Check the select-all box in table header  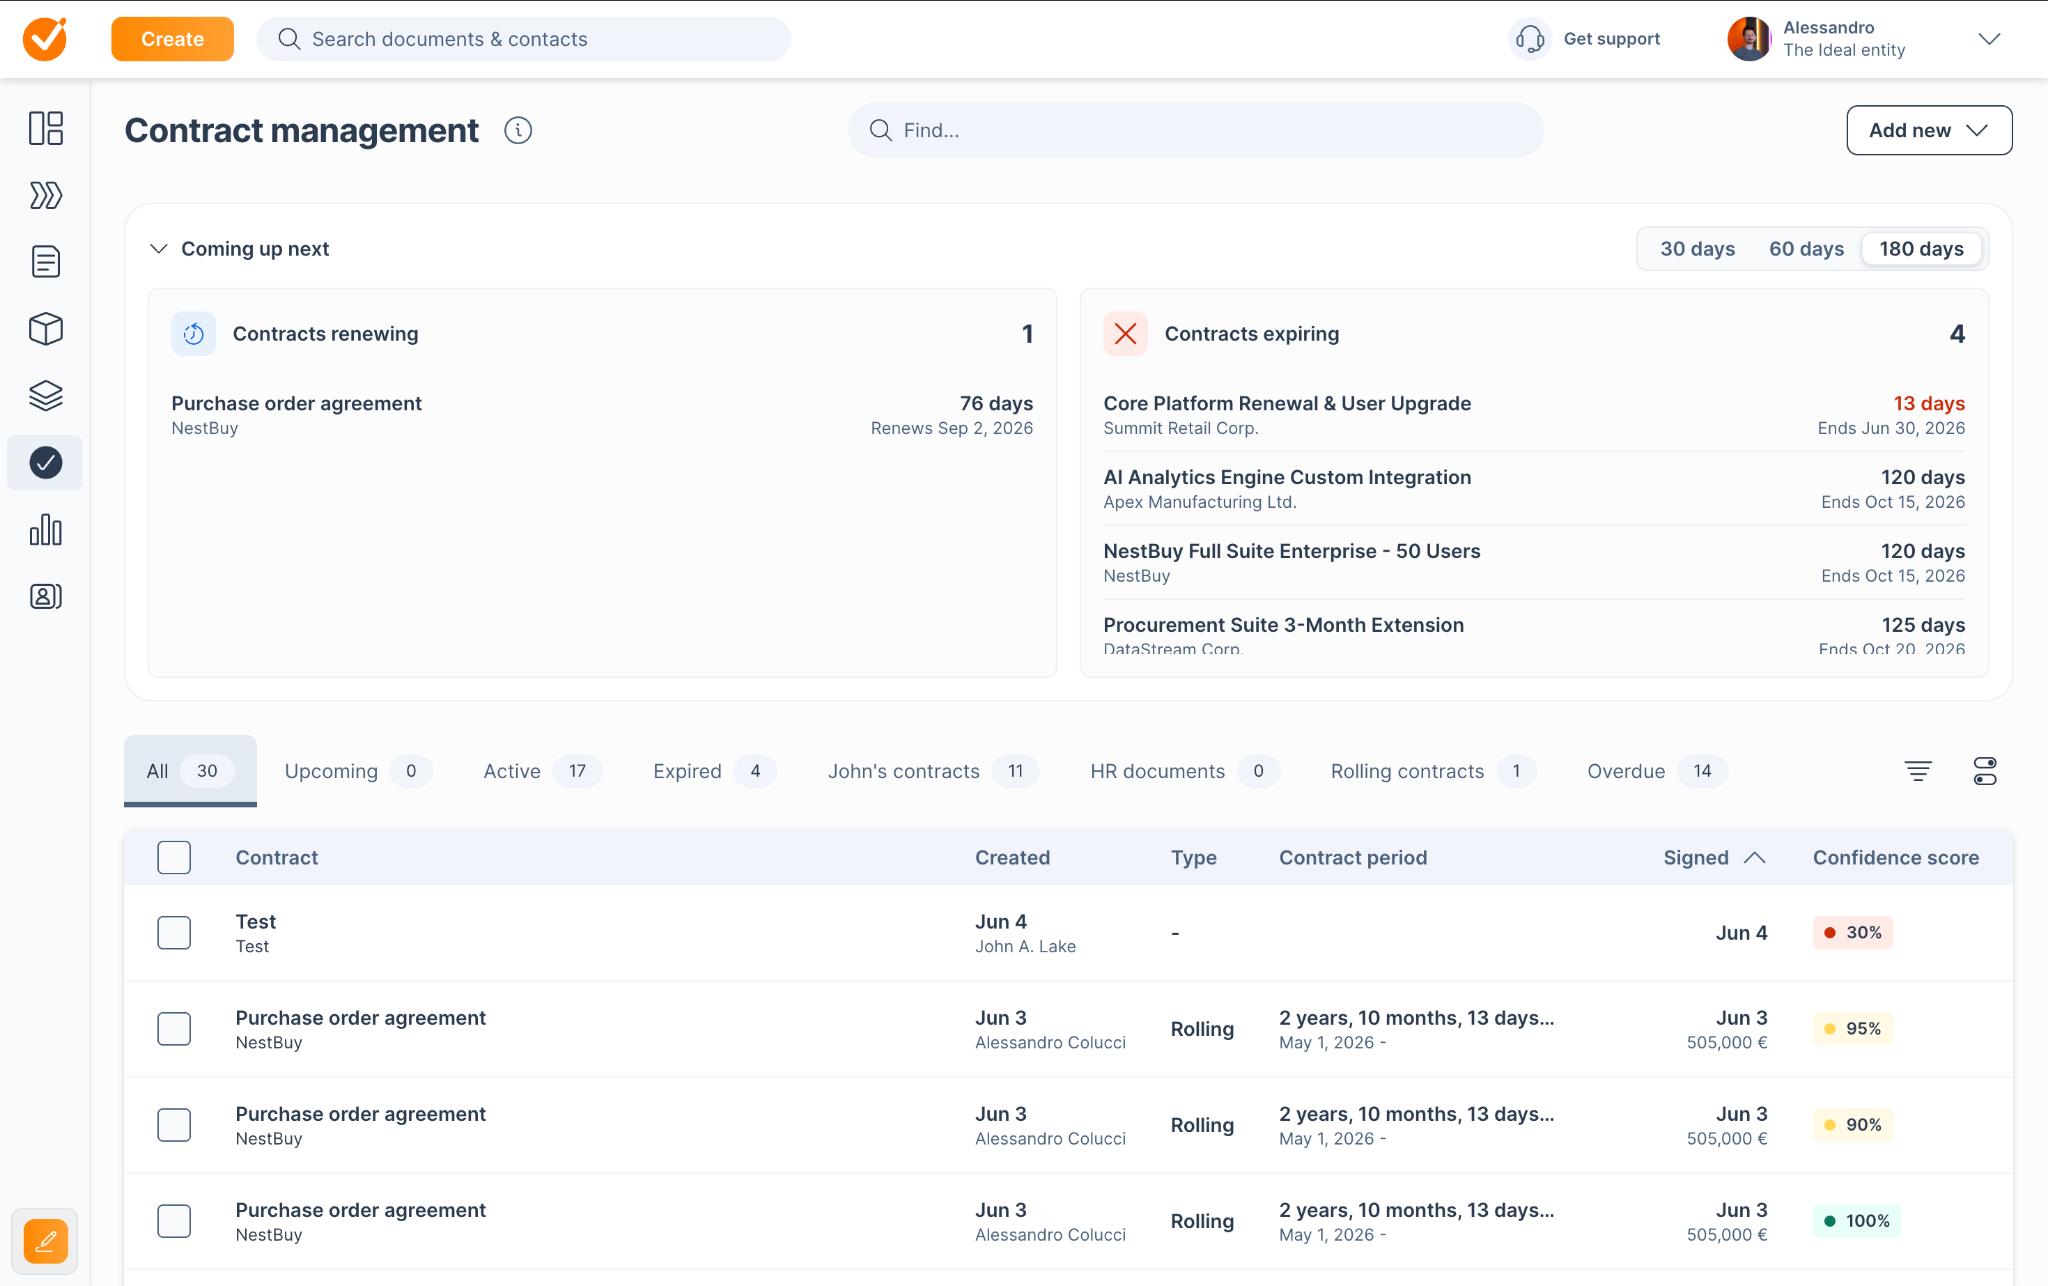pyautogui.click(x=174, y=857)
